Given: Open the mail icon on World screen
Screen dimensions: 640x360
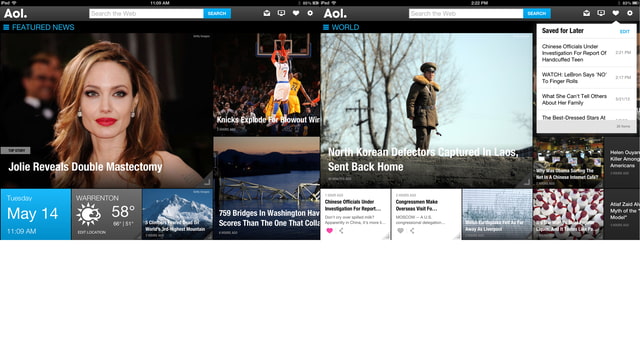Looking at the screenshot, I should pyautogui.click(x=587, y=13).
